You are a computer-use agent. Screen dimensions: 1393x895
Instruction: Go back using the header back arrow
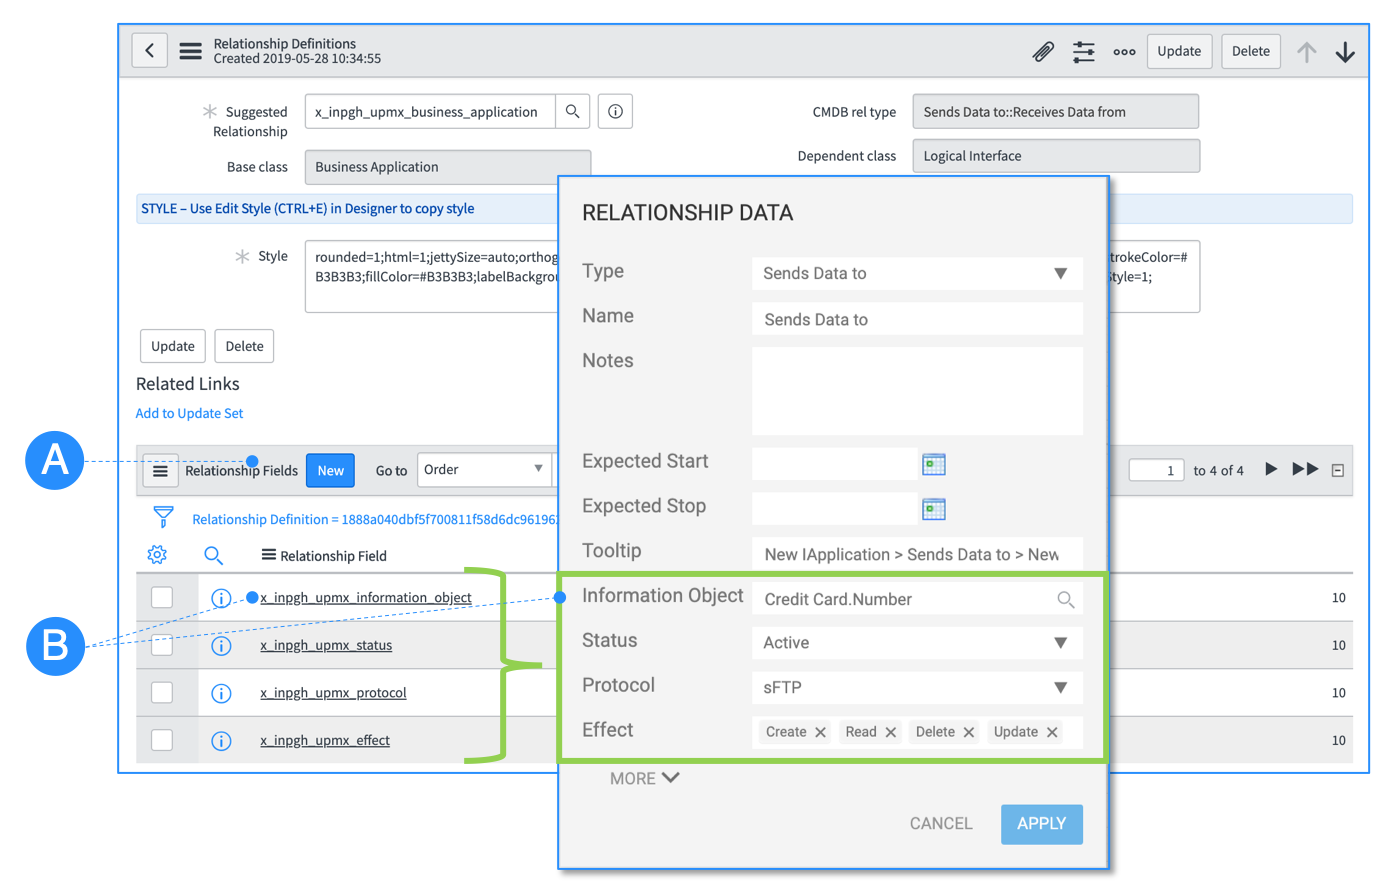[x=150, y=51]
